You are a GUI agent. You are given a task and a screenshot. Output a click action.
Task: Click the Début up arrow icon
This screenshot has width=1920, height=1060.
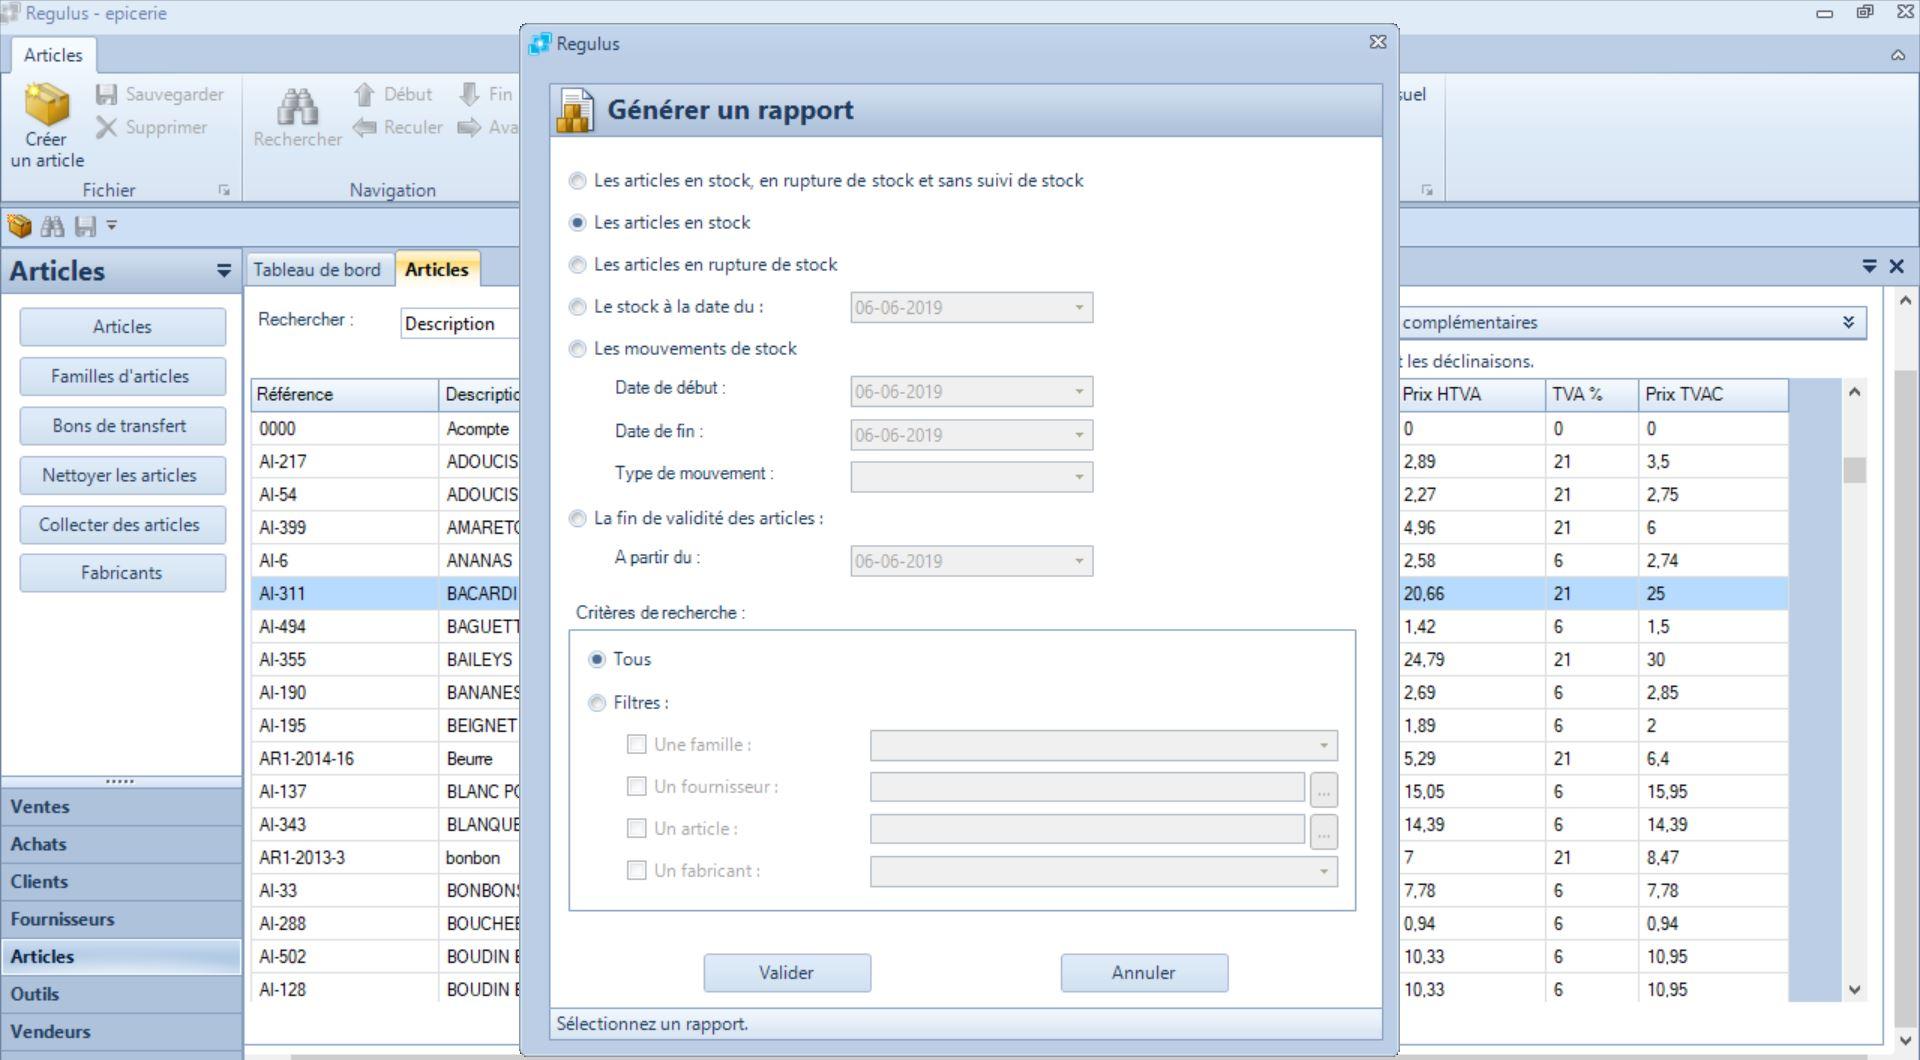(x=364, y=94)
